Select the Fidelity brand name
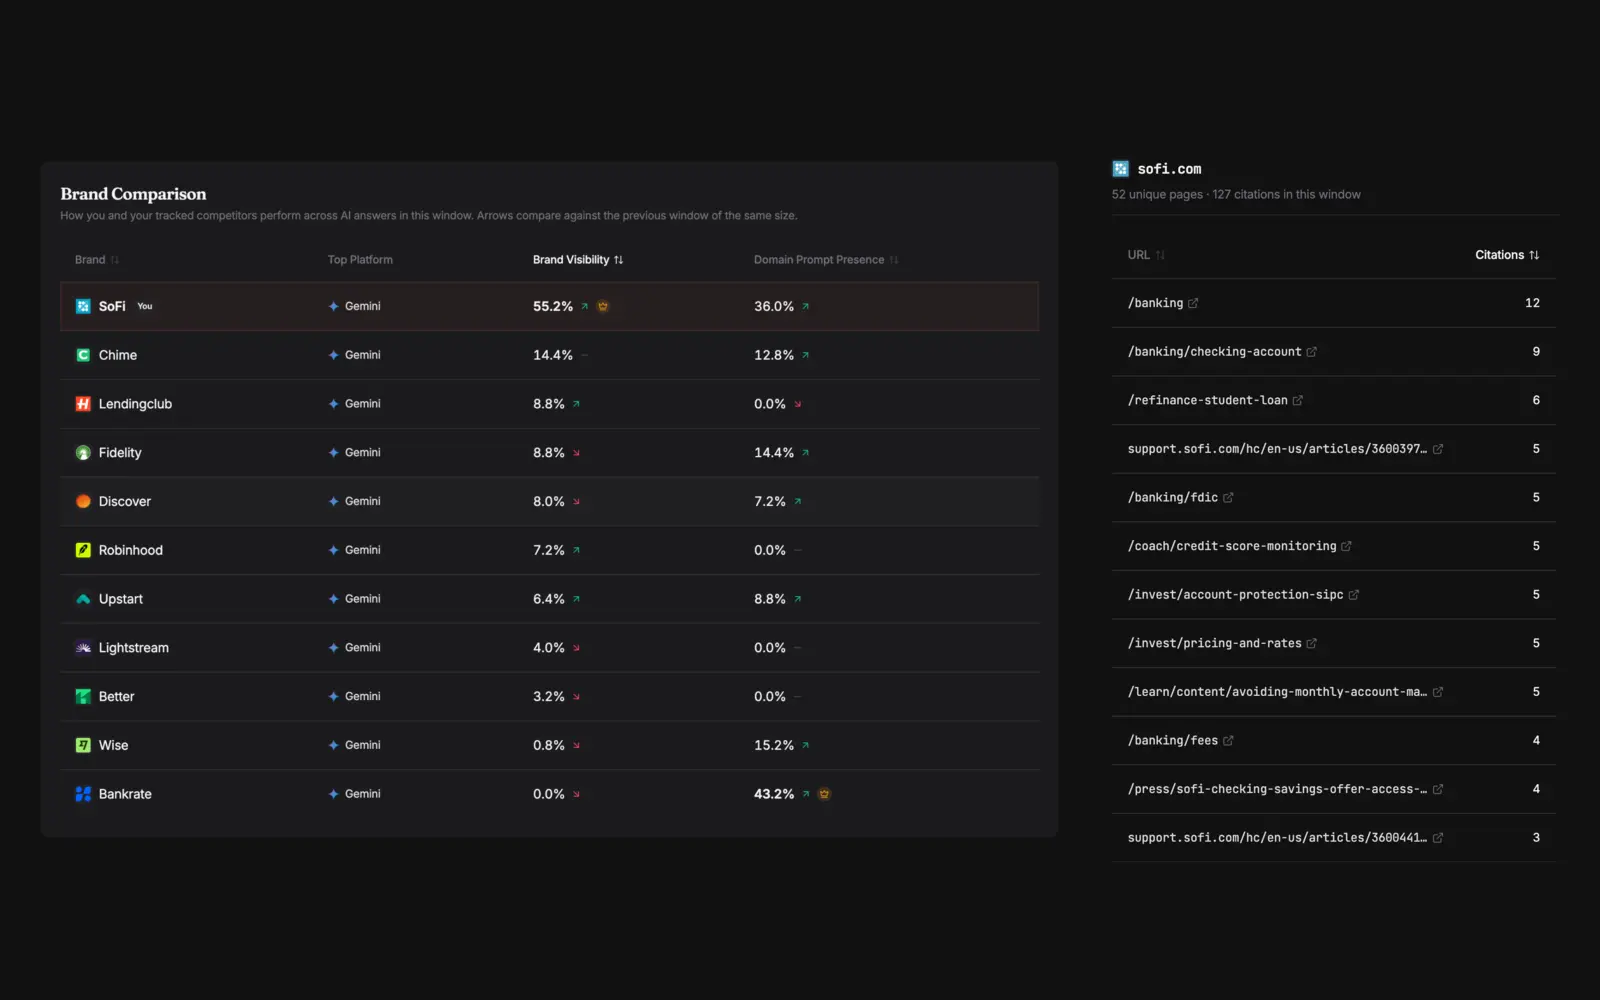 pos(120,453)
